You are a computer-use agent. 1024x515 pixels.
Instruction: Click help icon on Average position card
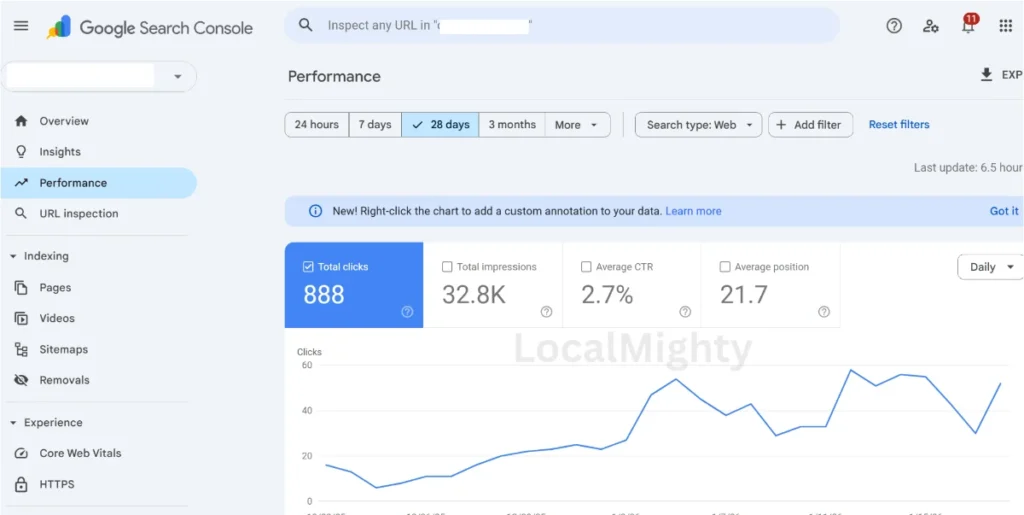(824, 312)
